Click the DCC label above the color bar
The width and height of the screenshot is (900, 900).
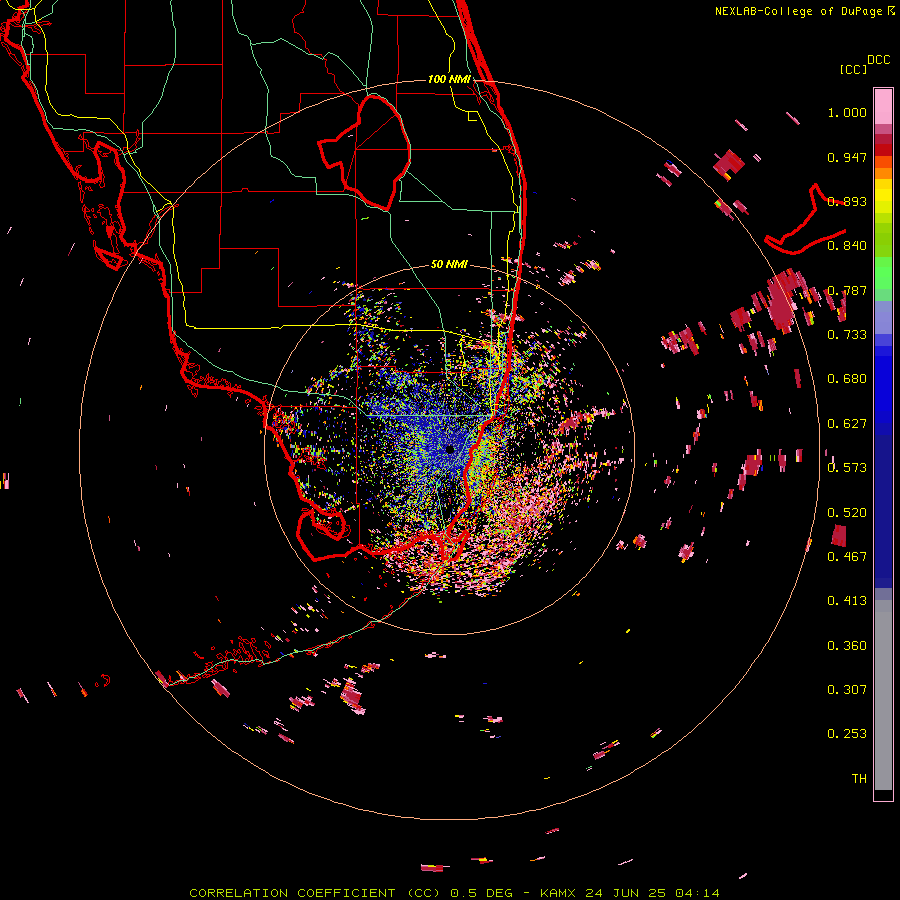point(878,60)
